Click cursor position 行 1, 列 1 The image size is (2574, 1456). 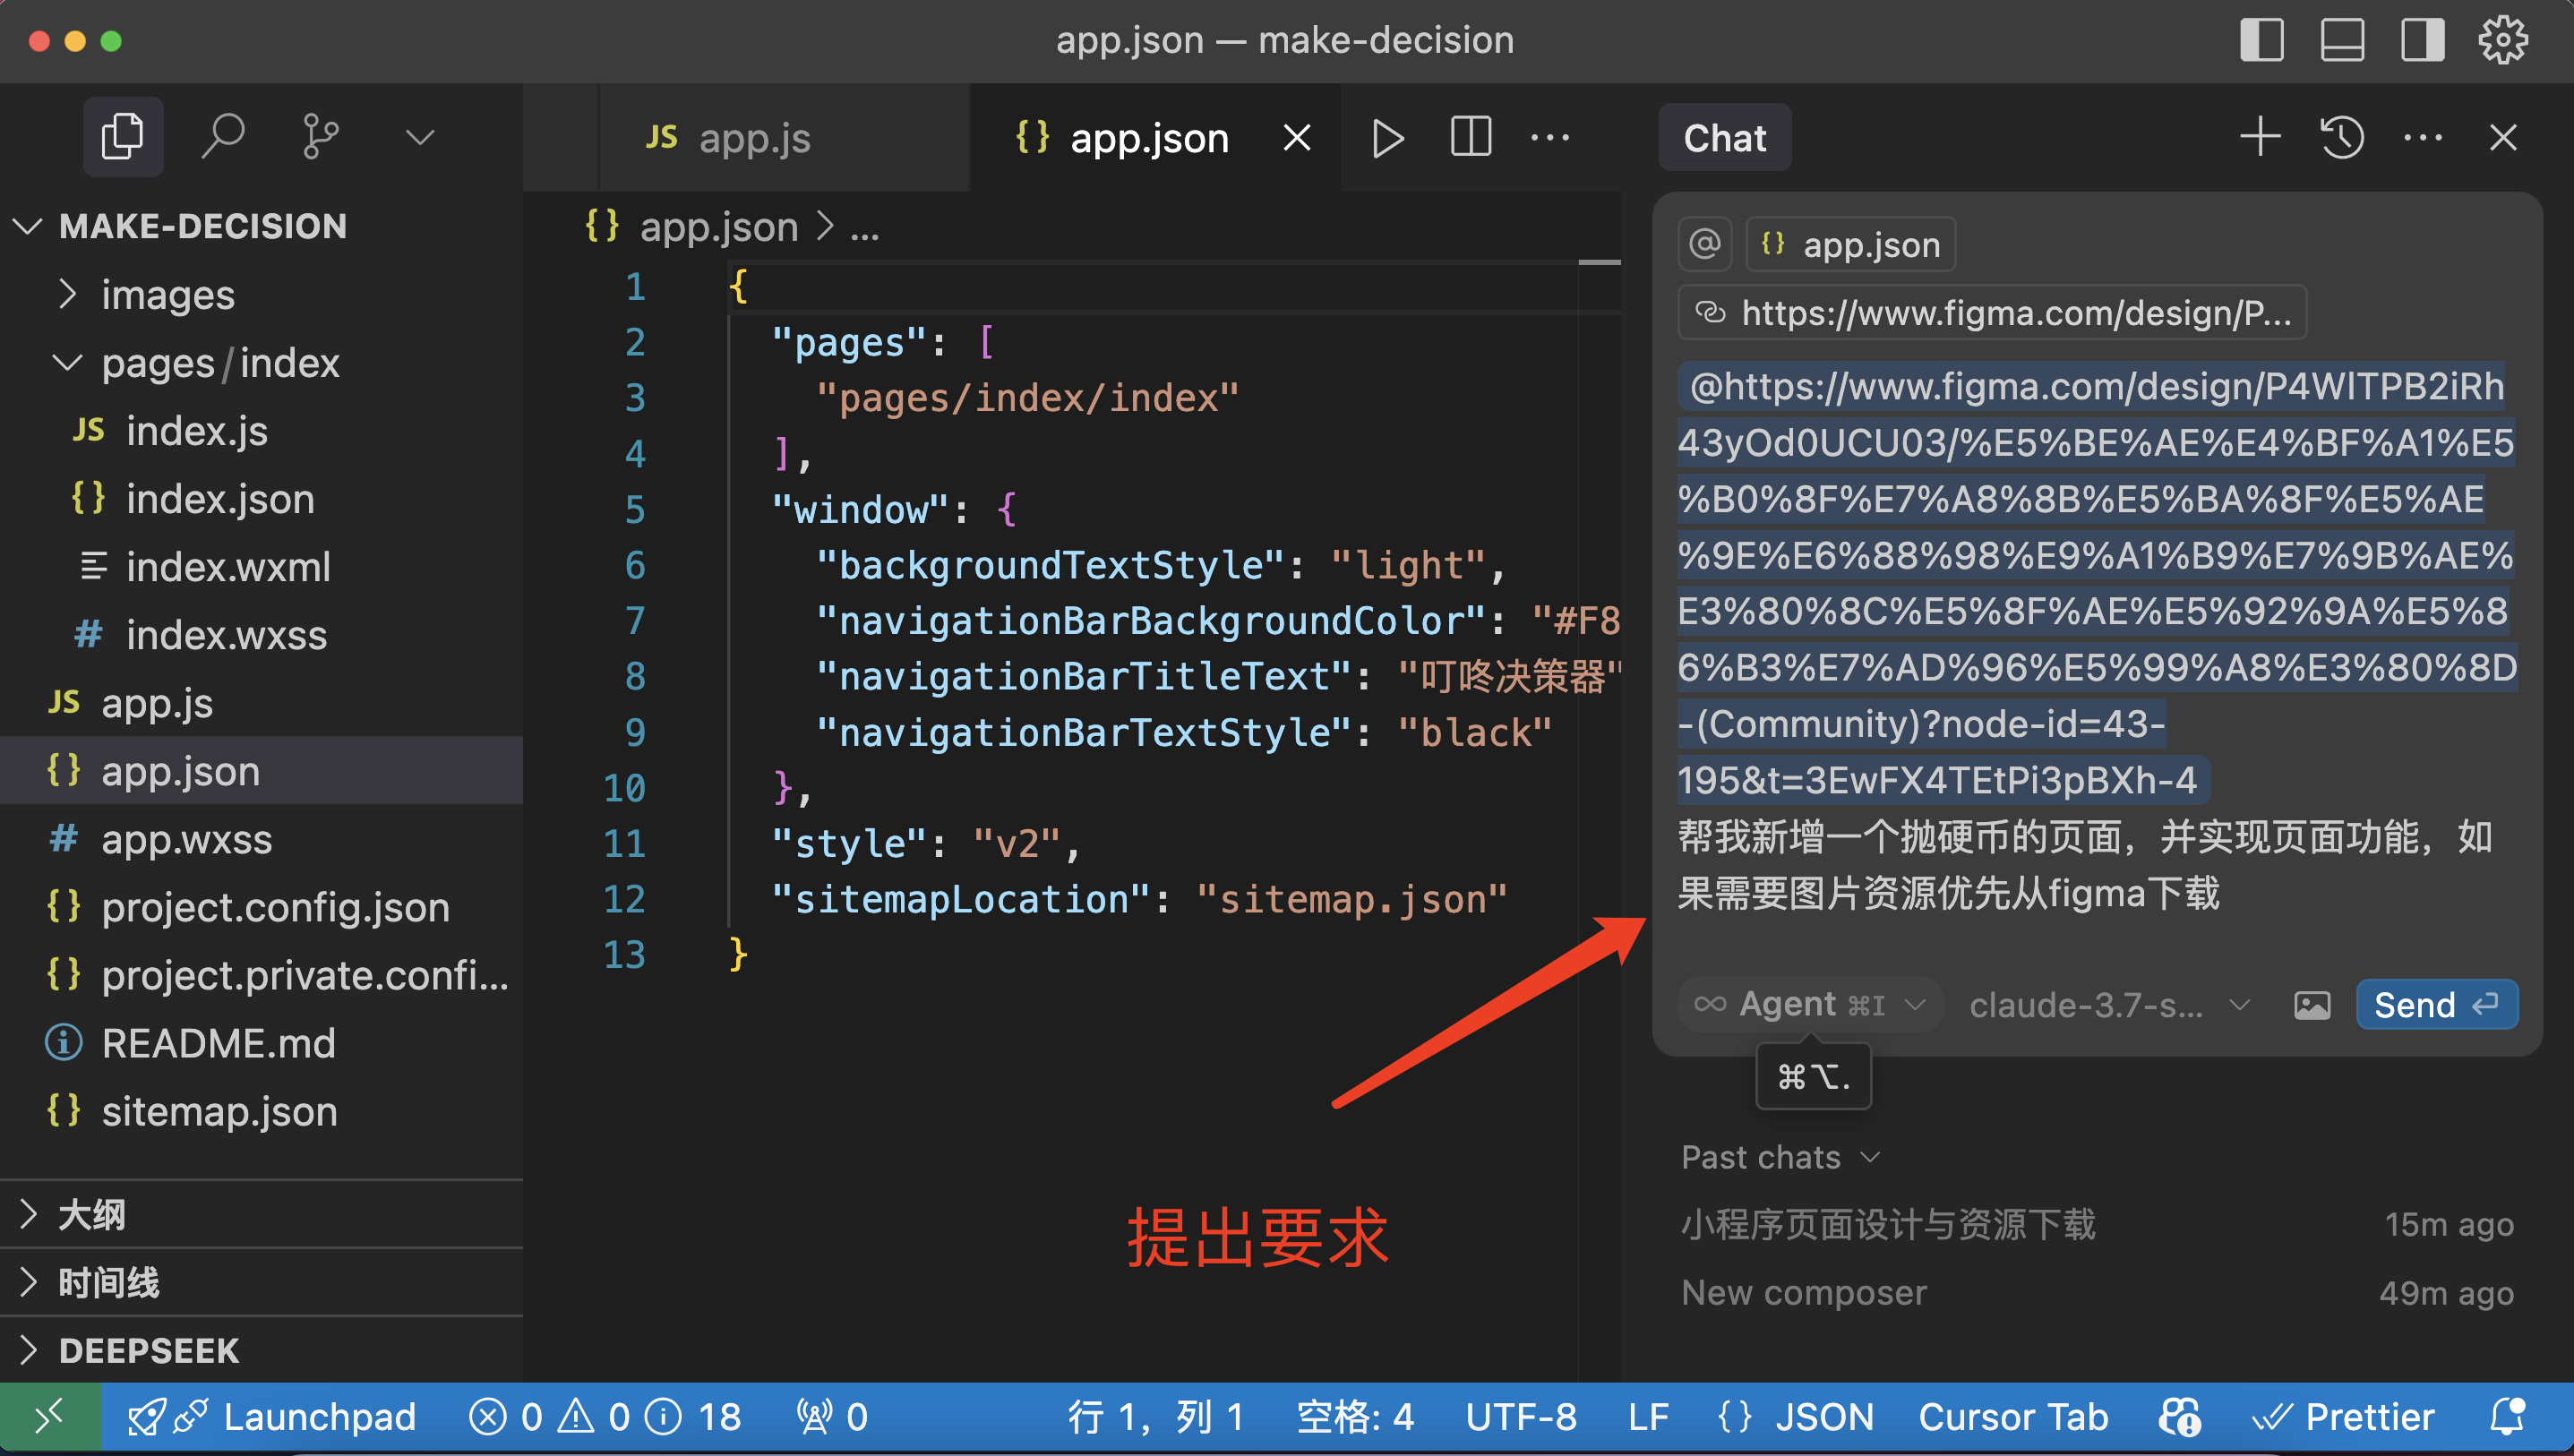[1156, 1417]
